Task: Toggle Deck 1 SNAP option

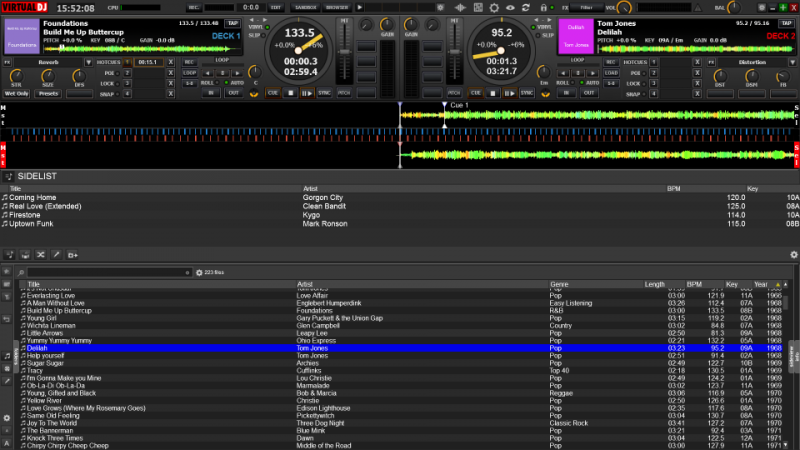Action: (x=108, y=94)
